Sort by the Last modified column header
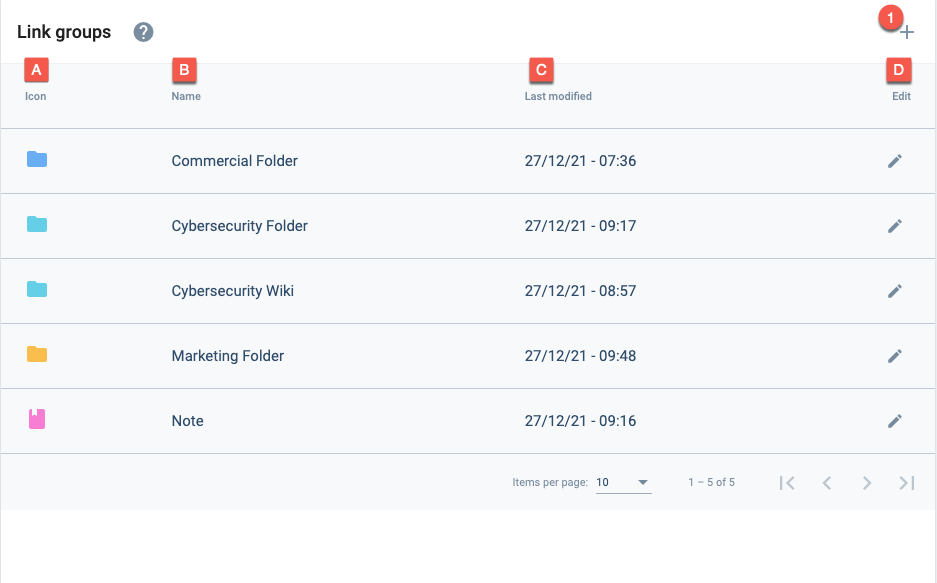Viewport: 937px width, 583px height. click(x=558, y=96)
